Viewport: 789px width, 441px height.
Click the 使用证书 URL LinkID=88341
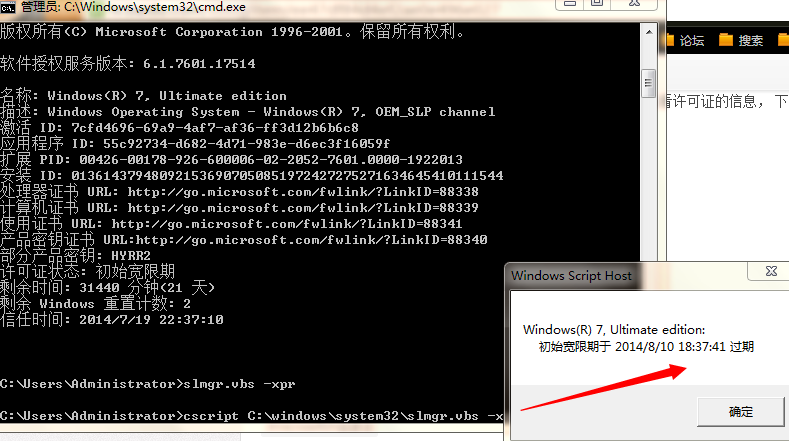pos(287,224)
